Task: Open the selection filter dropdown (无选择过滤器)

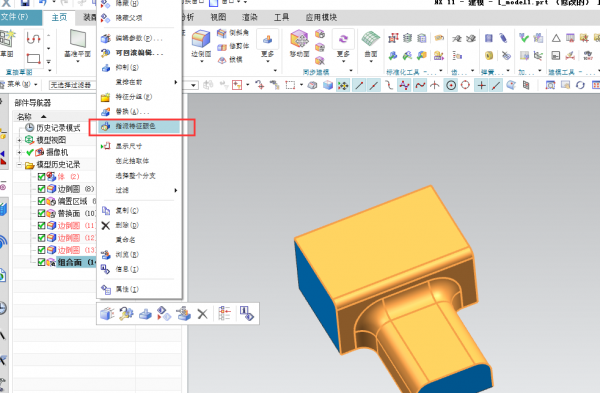Action: (71, 85)
